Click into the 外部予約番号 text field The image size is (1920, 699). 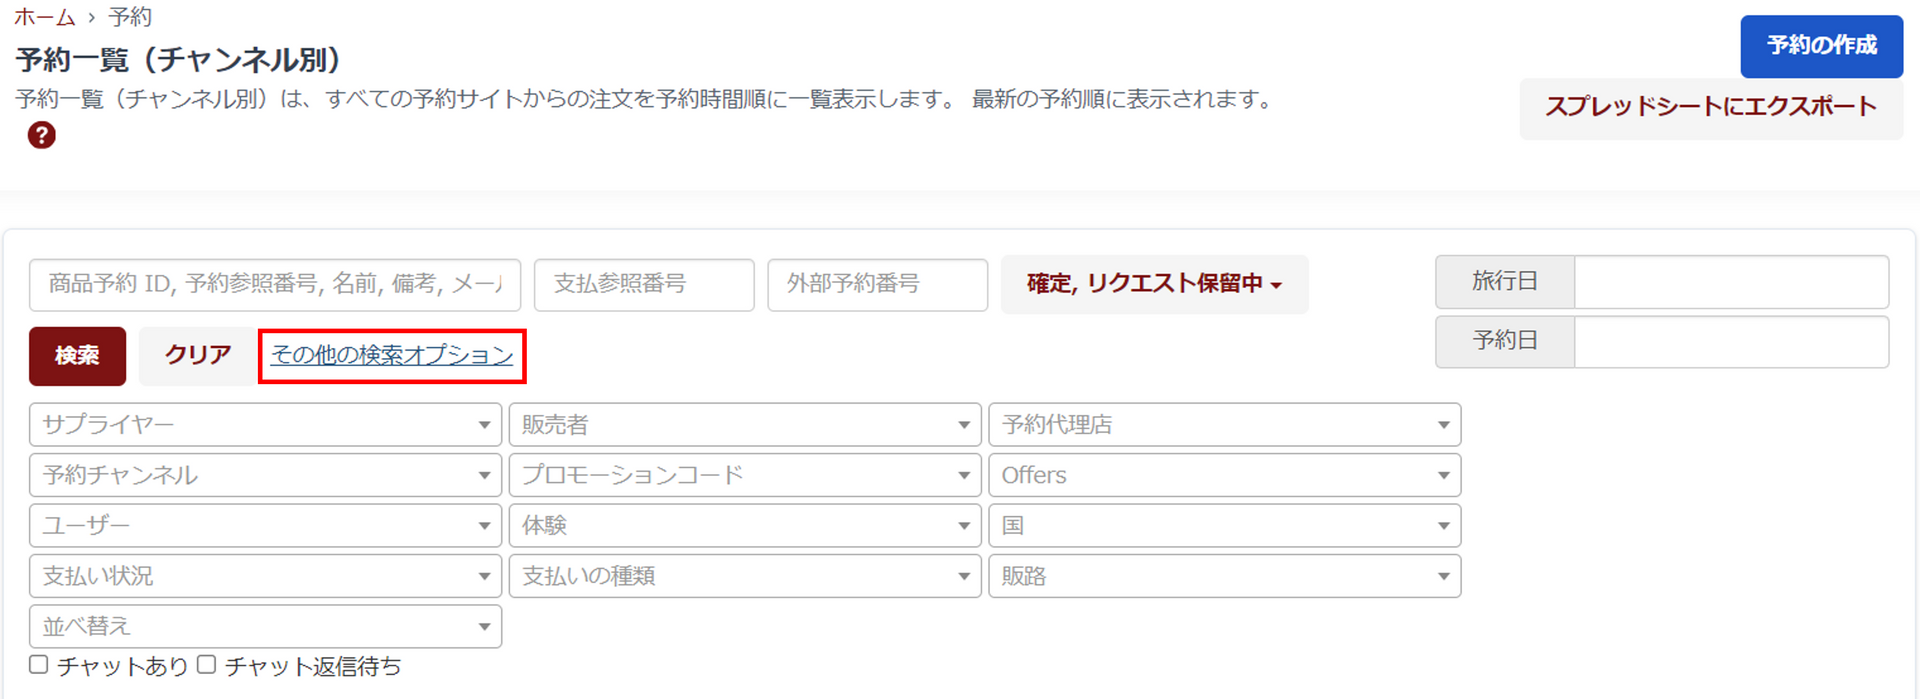point(877,284)
